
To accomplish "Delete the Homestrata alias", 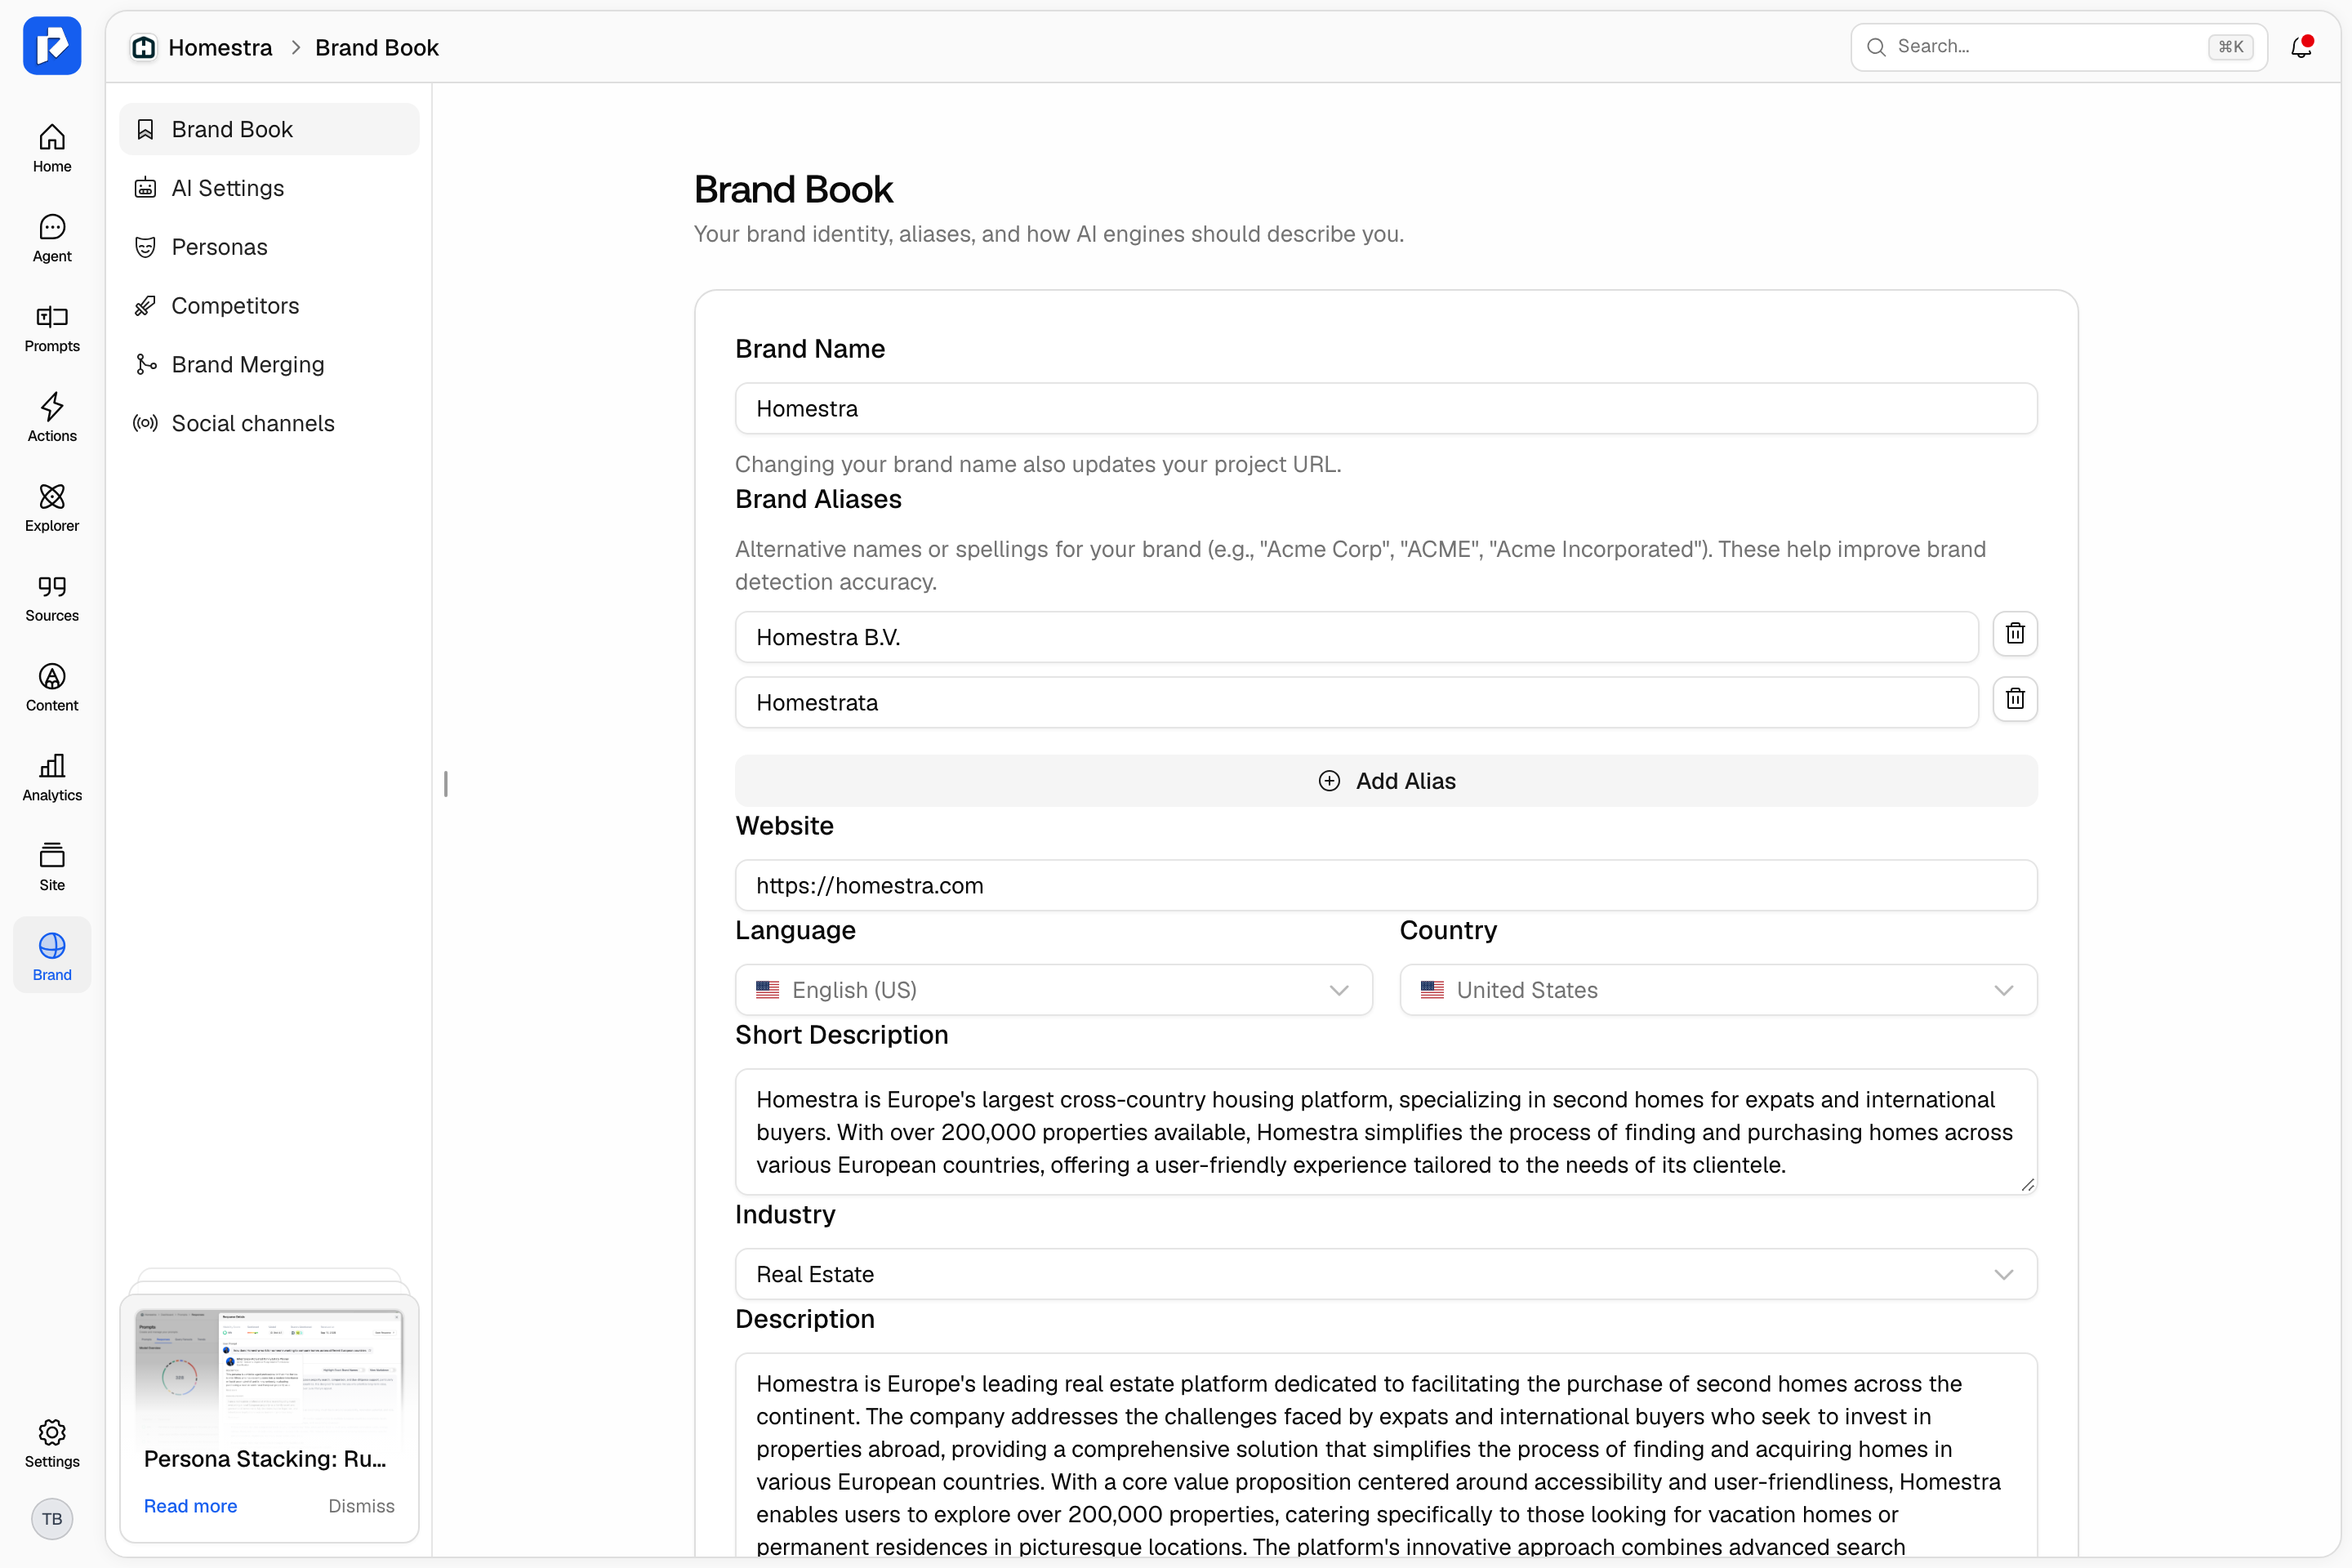I will click(2015, 699).
